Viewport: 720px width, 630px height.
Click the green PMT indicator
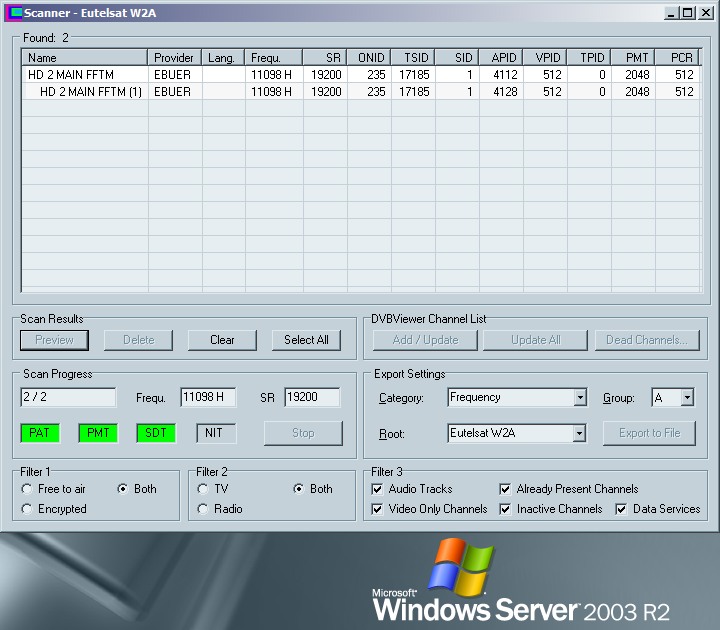[98, 433]
